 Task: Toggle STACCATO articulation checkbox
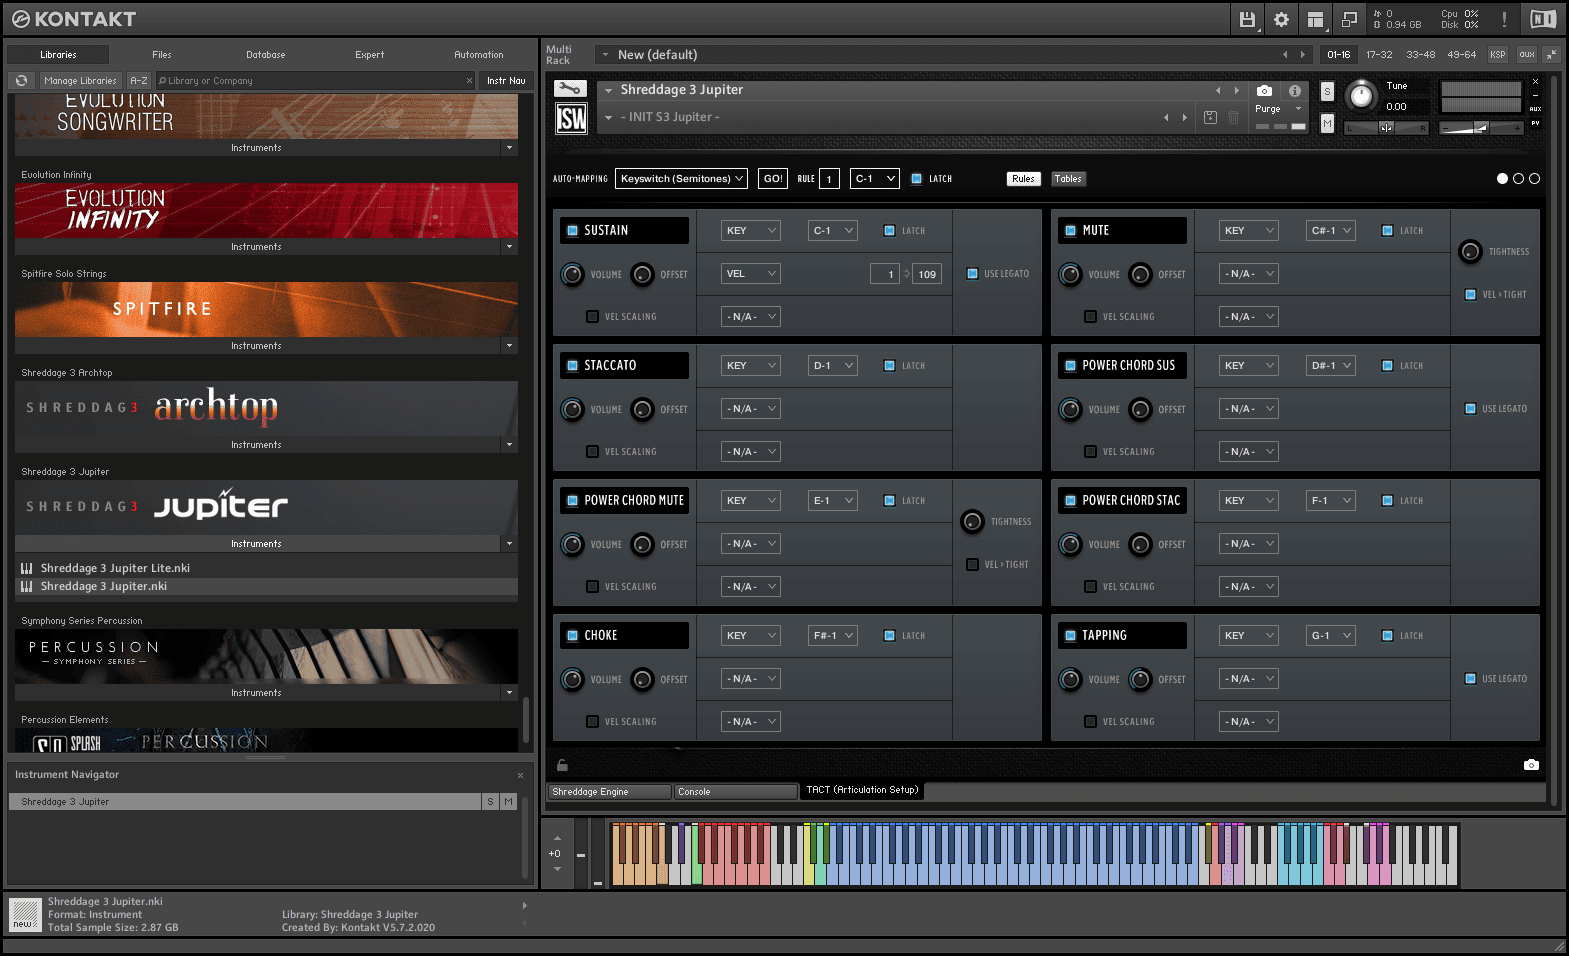pos(573,365)
